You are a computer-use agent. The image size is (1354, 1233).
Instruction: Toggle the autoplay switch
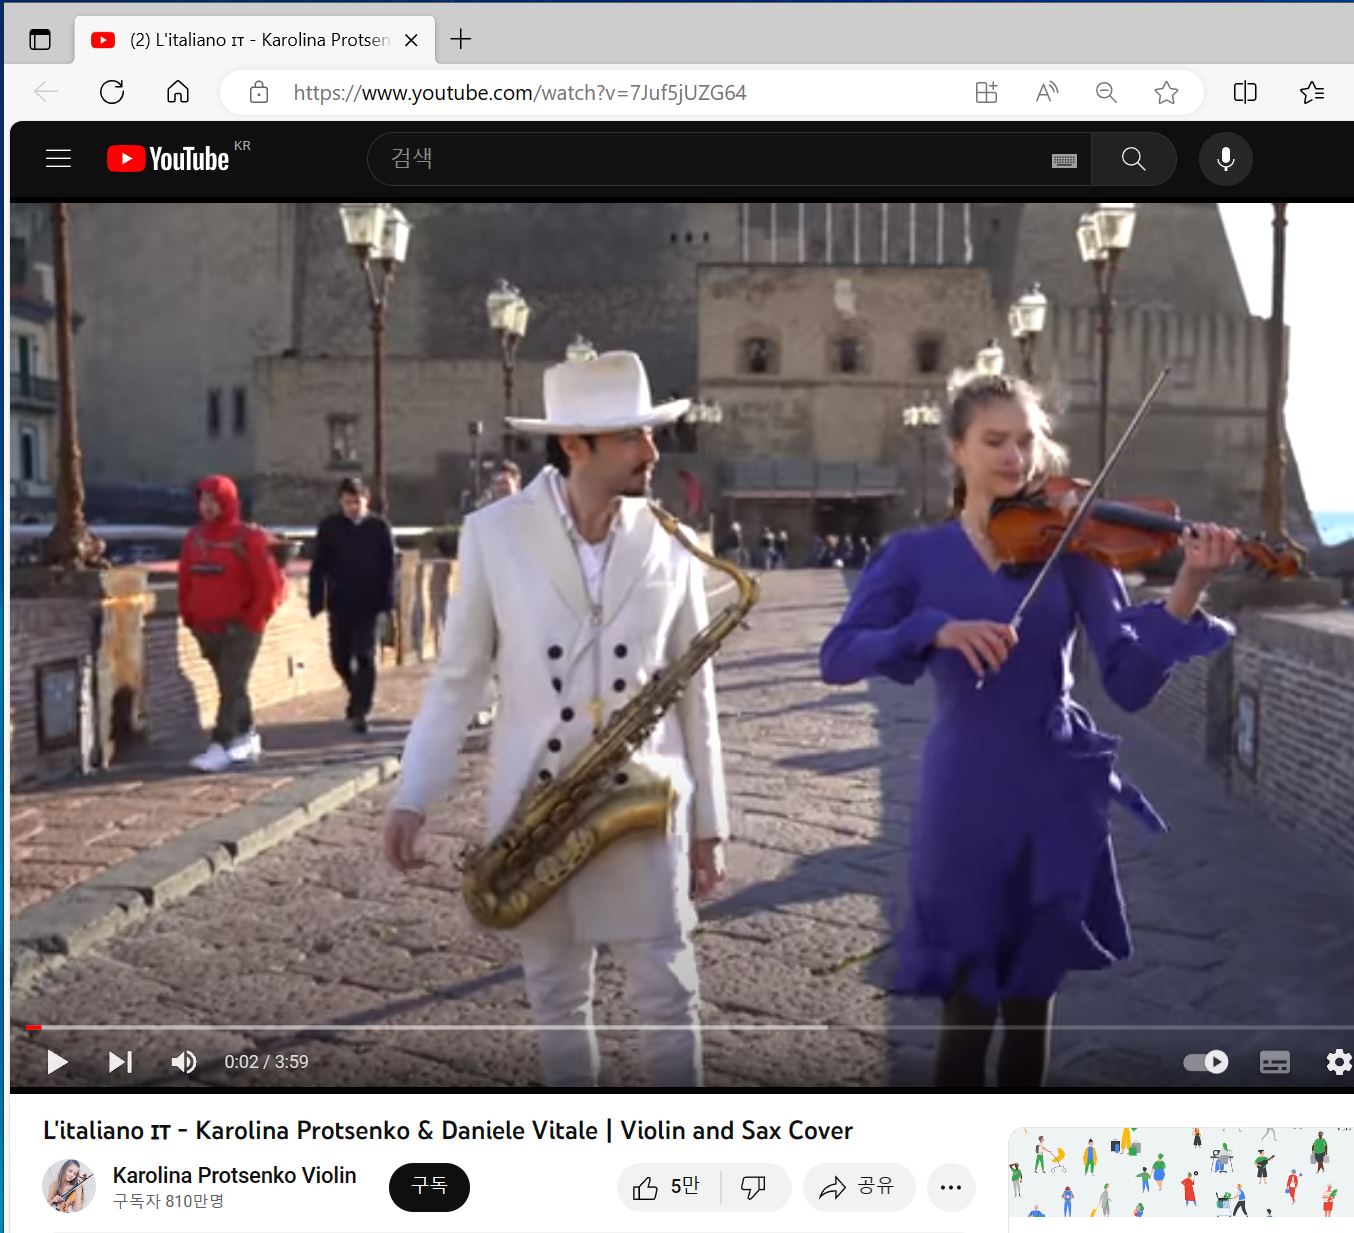click(1205, 1062)
